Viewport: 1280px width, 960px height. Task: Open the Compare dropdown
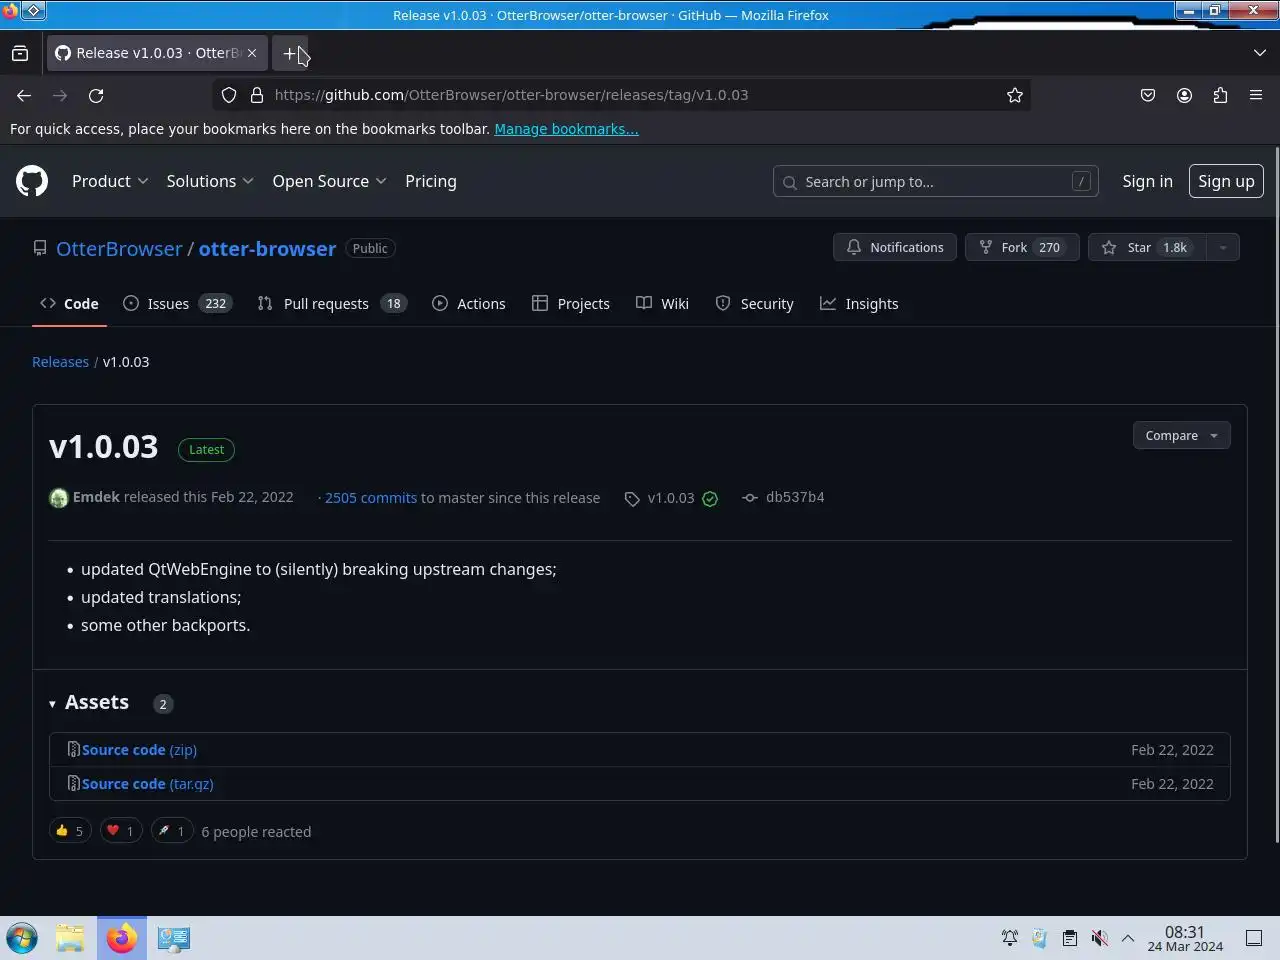click(1181, 435)
